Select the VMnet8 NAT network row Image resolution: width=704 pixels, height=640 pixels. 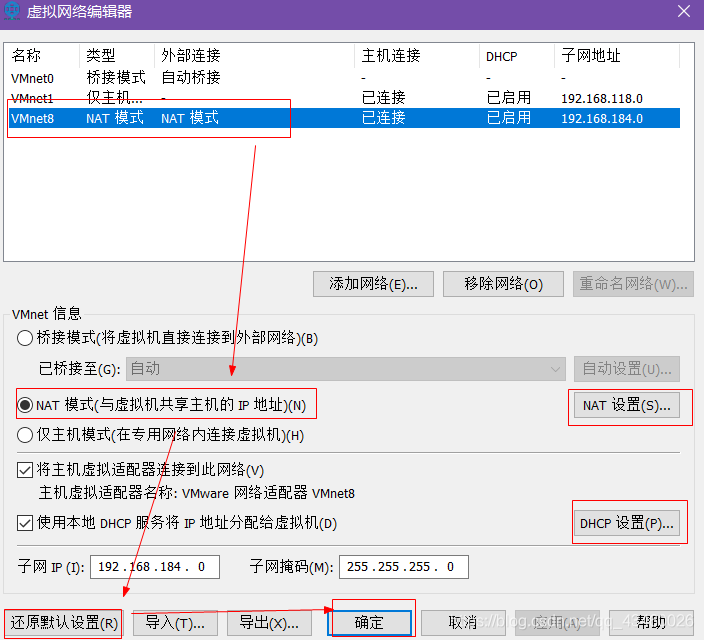(344, 118)
